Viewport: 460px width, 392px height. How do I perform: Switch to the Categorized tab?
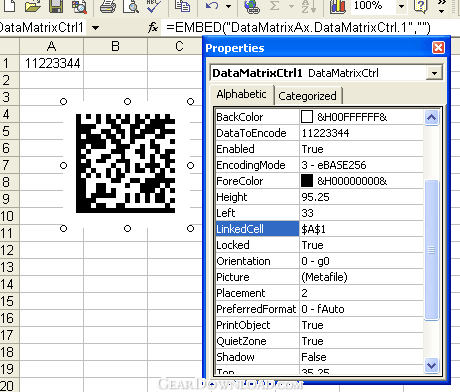[x=307, y=96]
